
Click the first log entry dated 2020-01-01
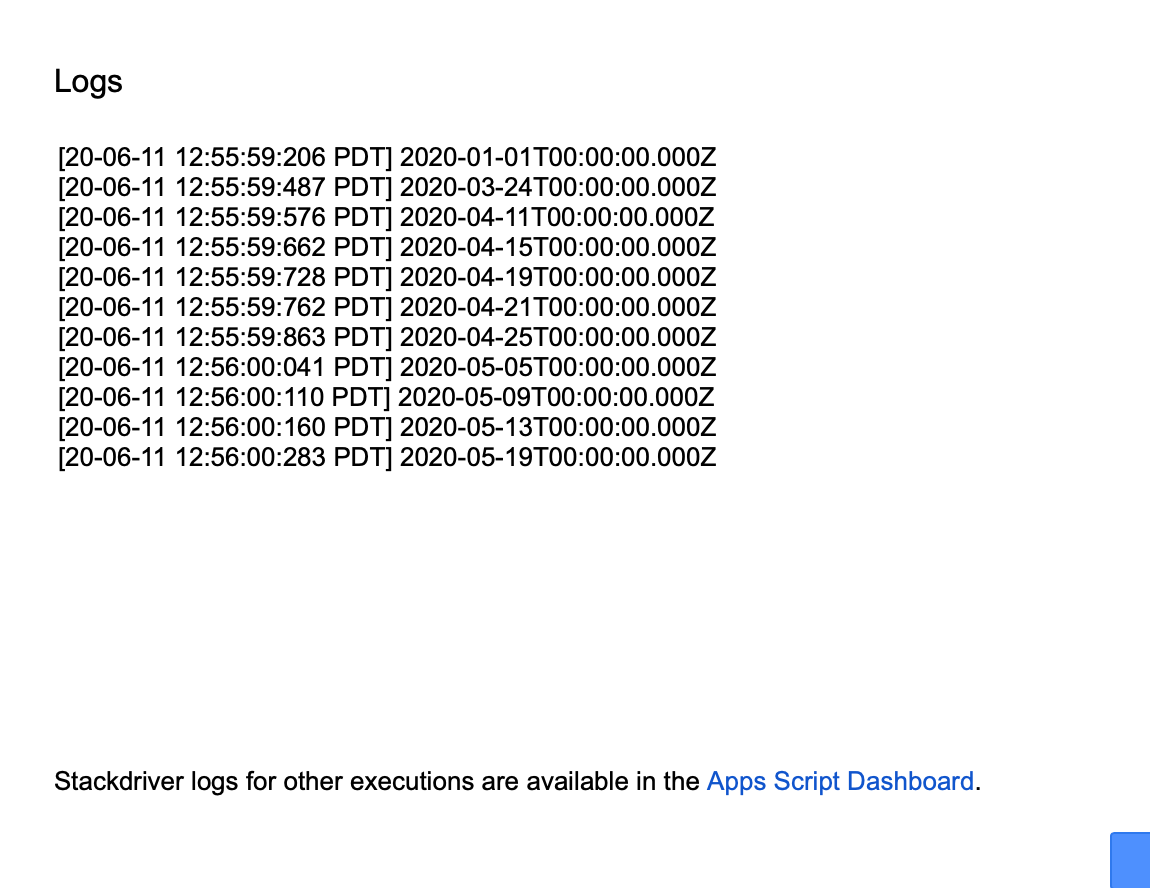(x=386, y=157)
